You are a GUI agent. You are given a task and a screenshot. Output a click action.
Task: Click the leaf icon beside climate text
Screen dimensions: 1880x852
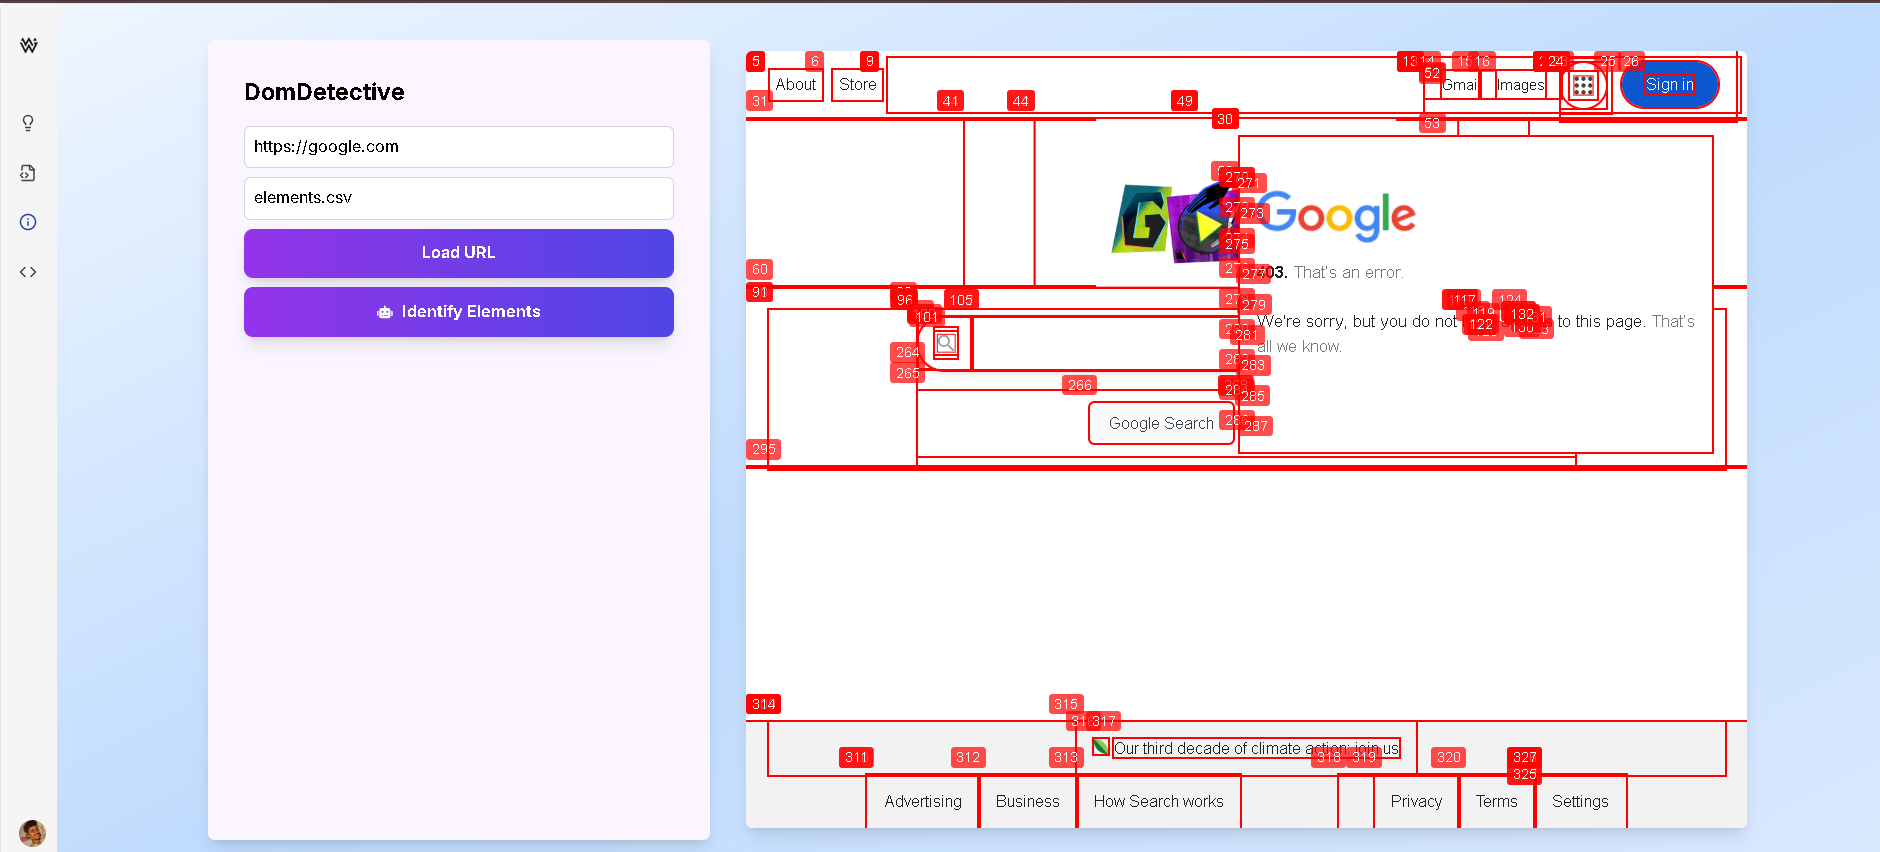point(1100,747)
